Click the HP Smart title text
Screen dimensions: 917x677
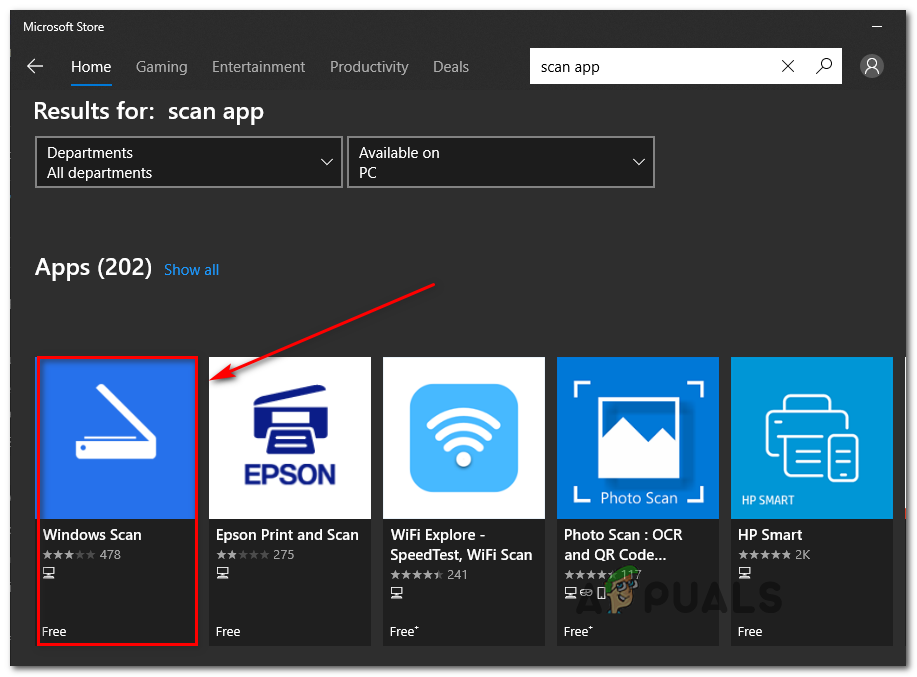(x=770, y=535)
